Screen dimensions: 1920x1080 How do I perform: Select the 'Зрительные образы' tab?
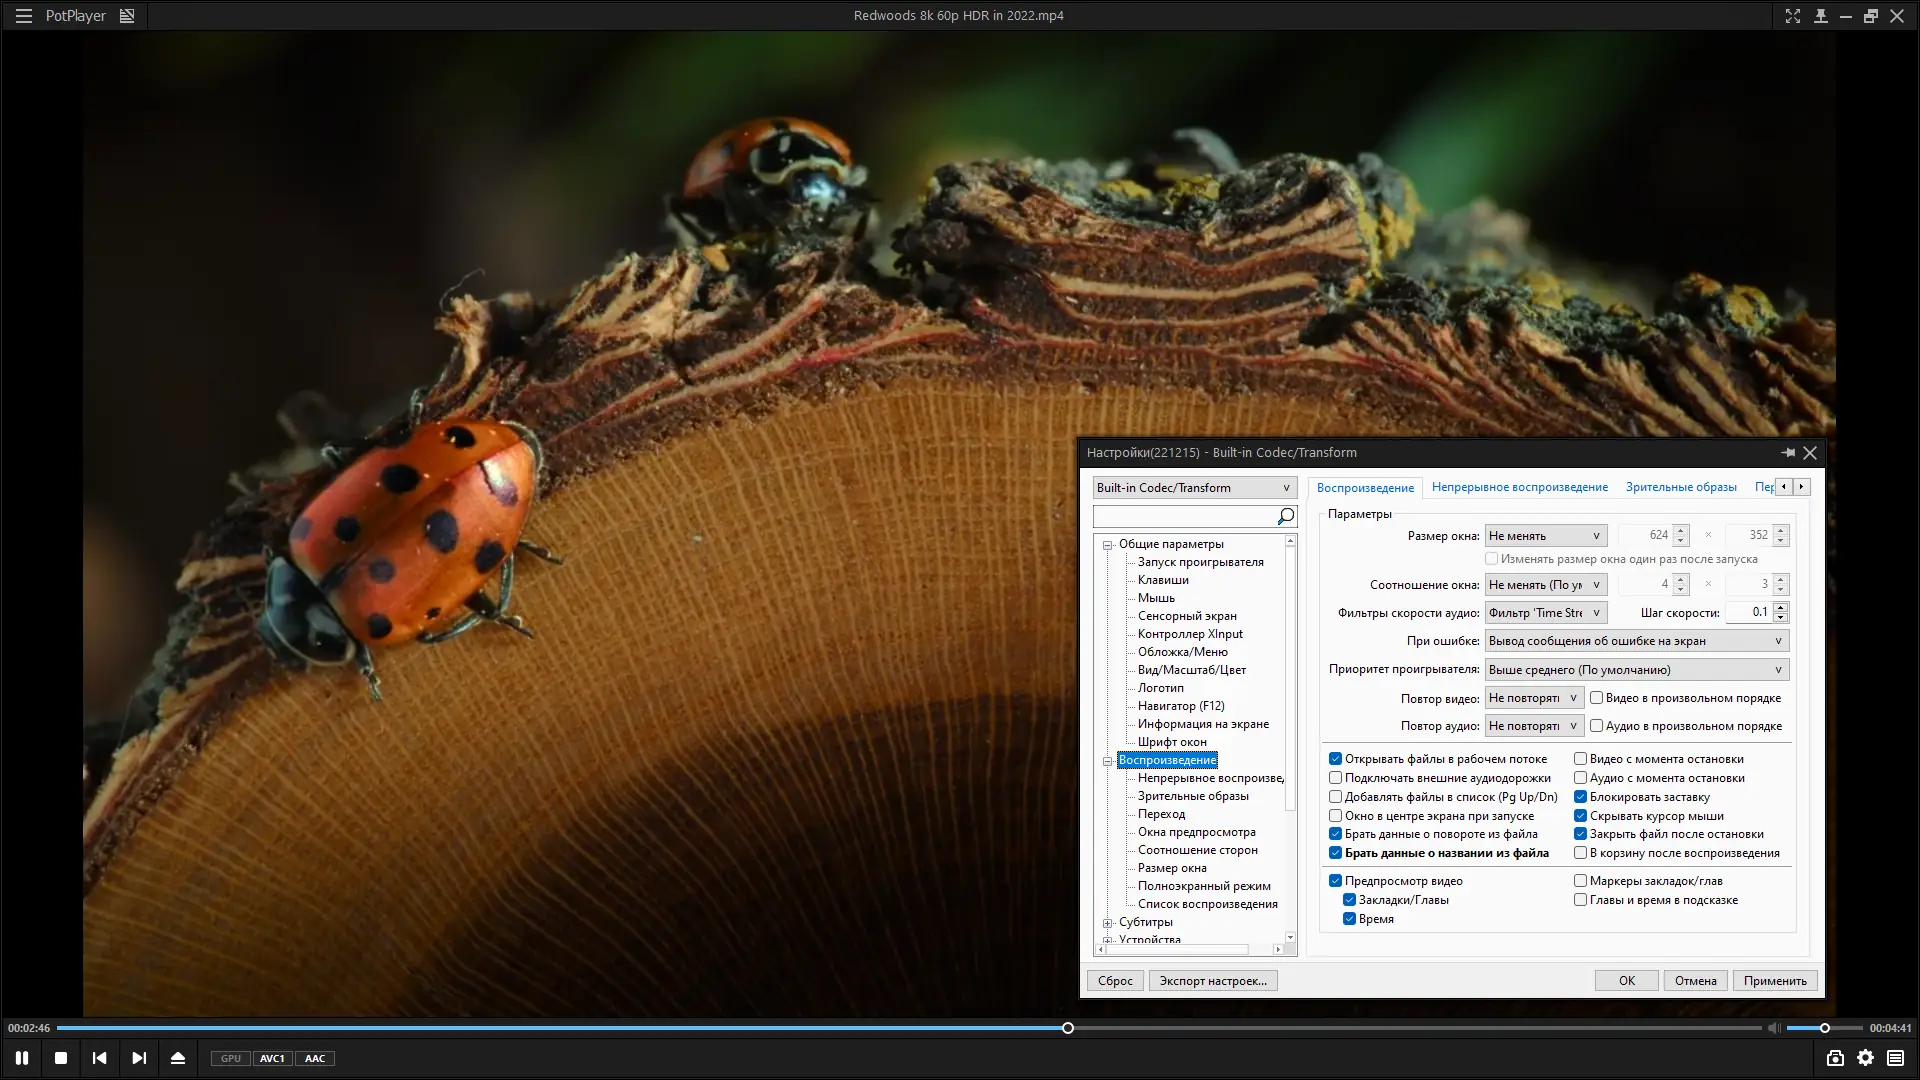point(1680,487)
